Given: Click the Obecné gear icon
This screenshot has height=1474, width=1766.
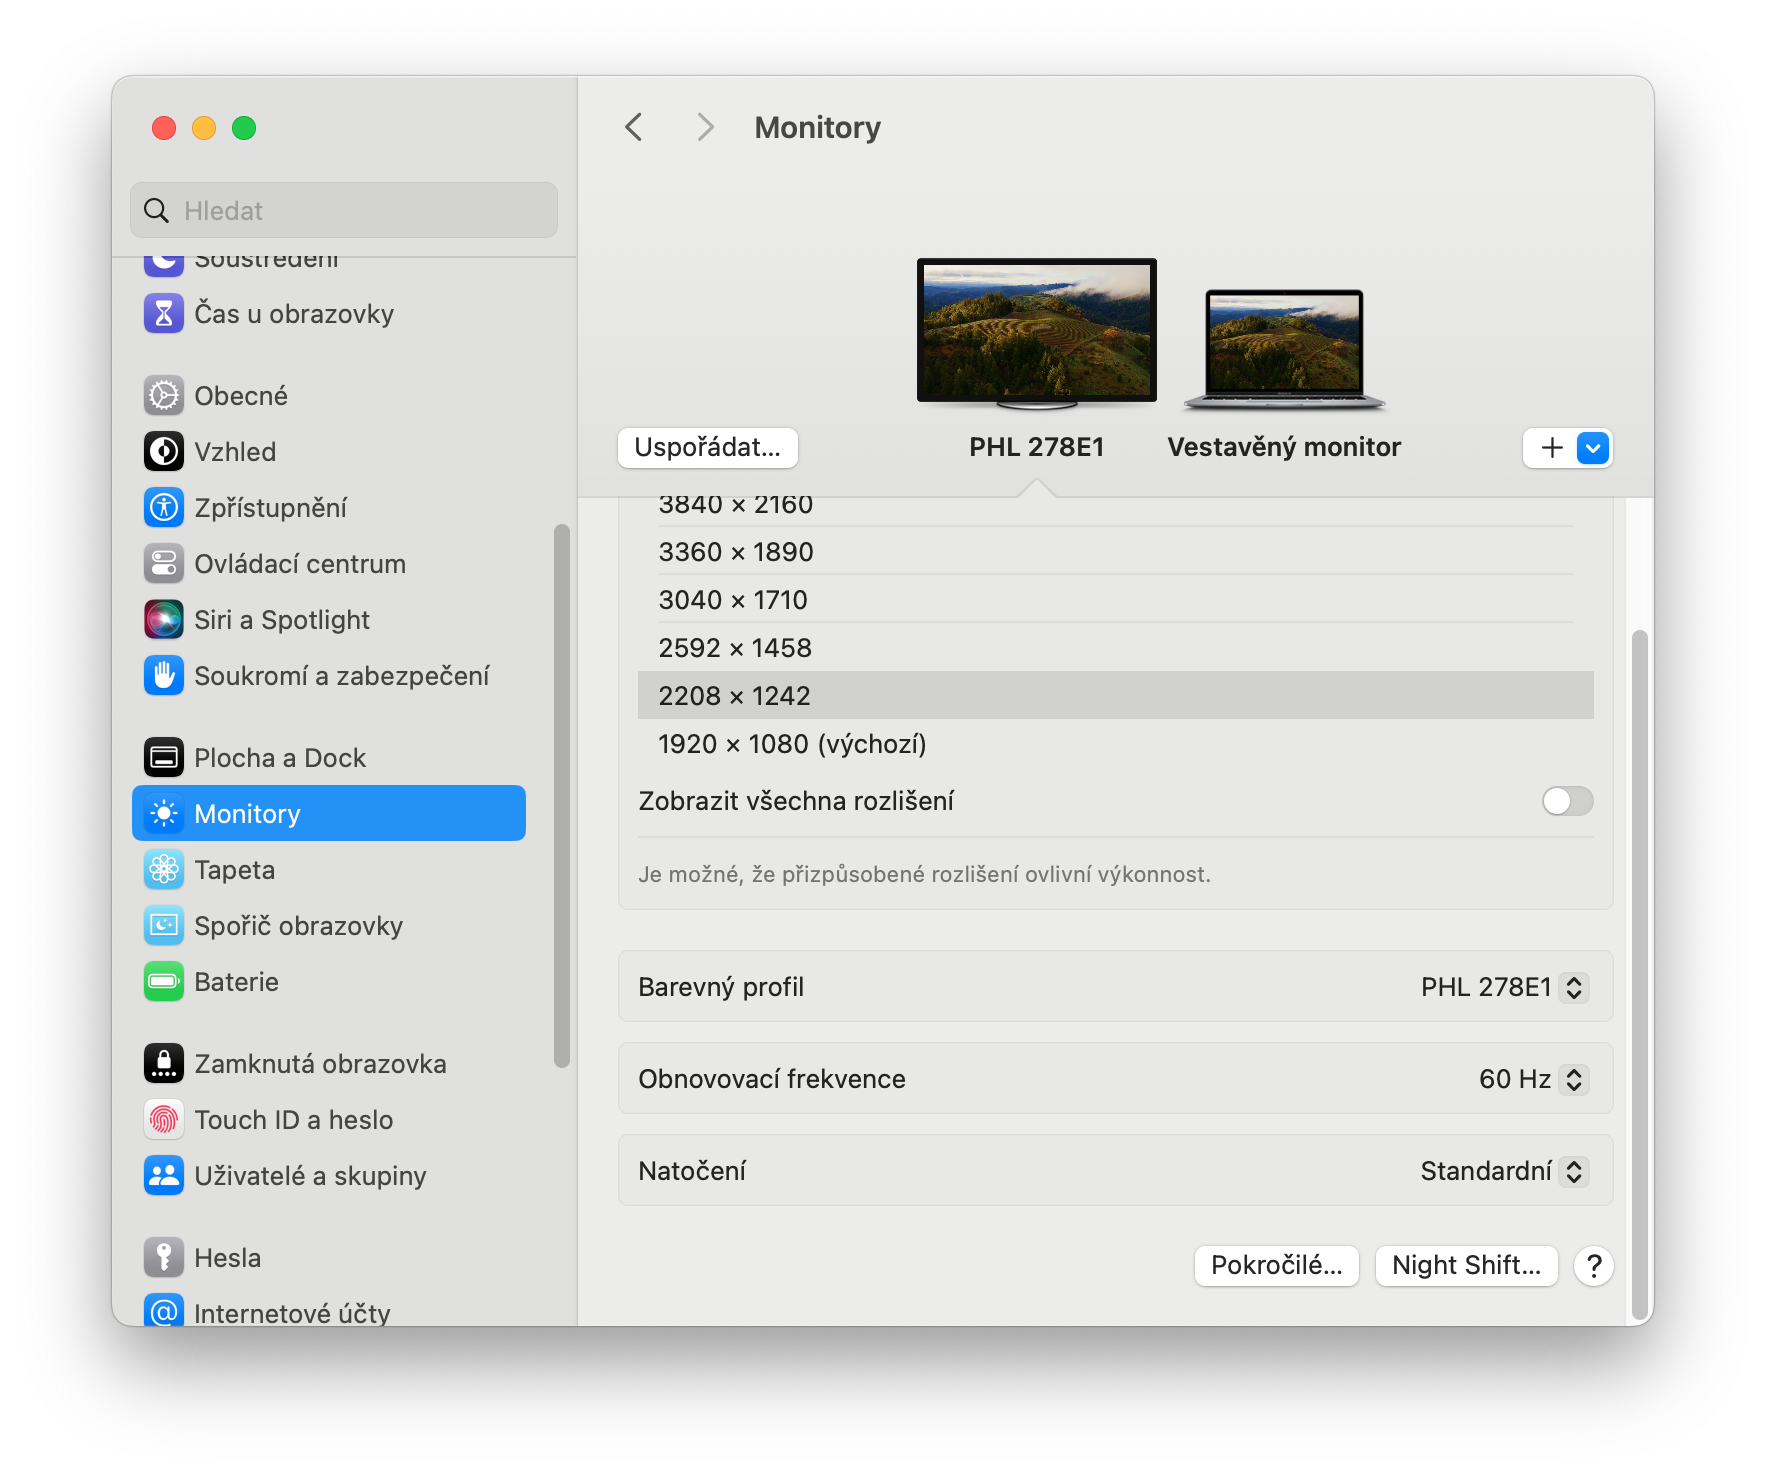Looking at the screenshot, I should point(164,396).
